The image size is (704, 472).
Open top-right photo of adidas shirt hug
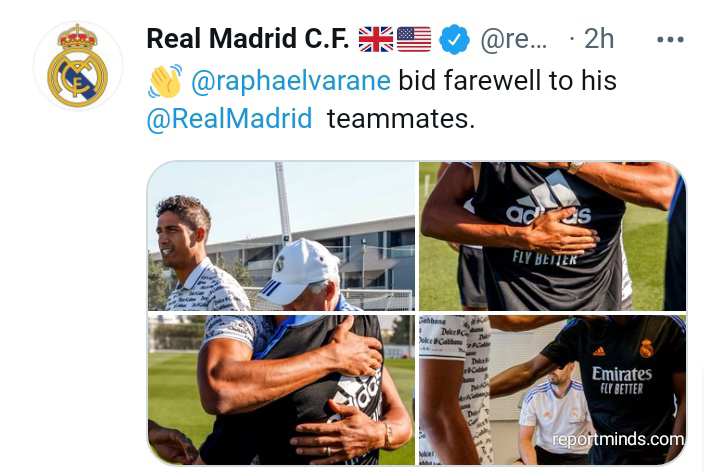(x=552, y=236)
